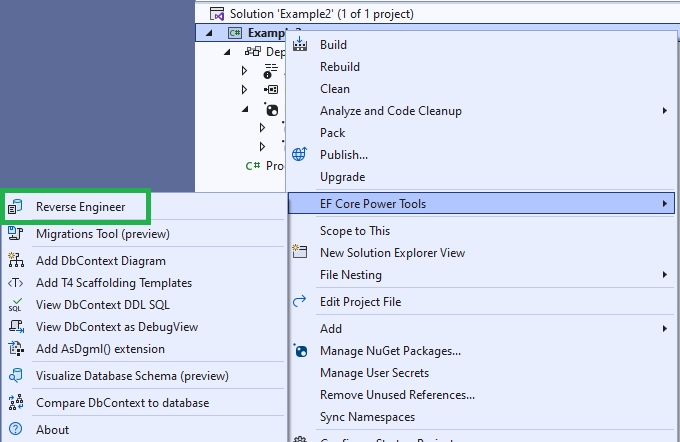The width and height of the screenshot is (680, 442).
Task: Click the Reverse Engineer icon
Action: [x=15, y=207]
